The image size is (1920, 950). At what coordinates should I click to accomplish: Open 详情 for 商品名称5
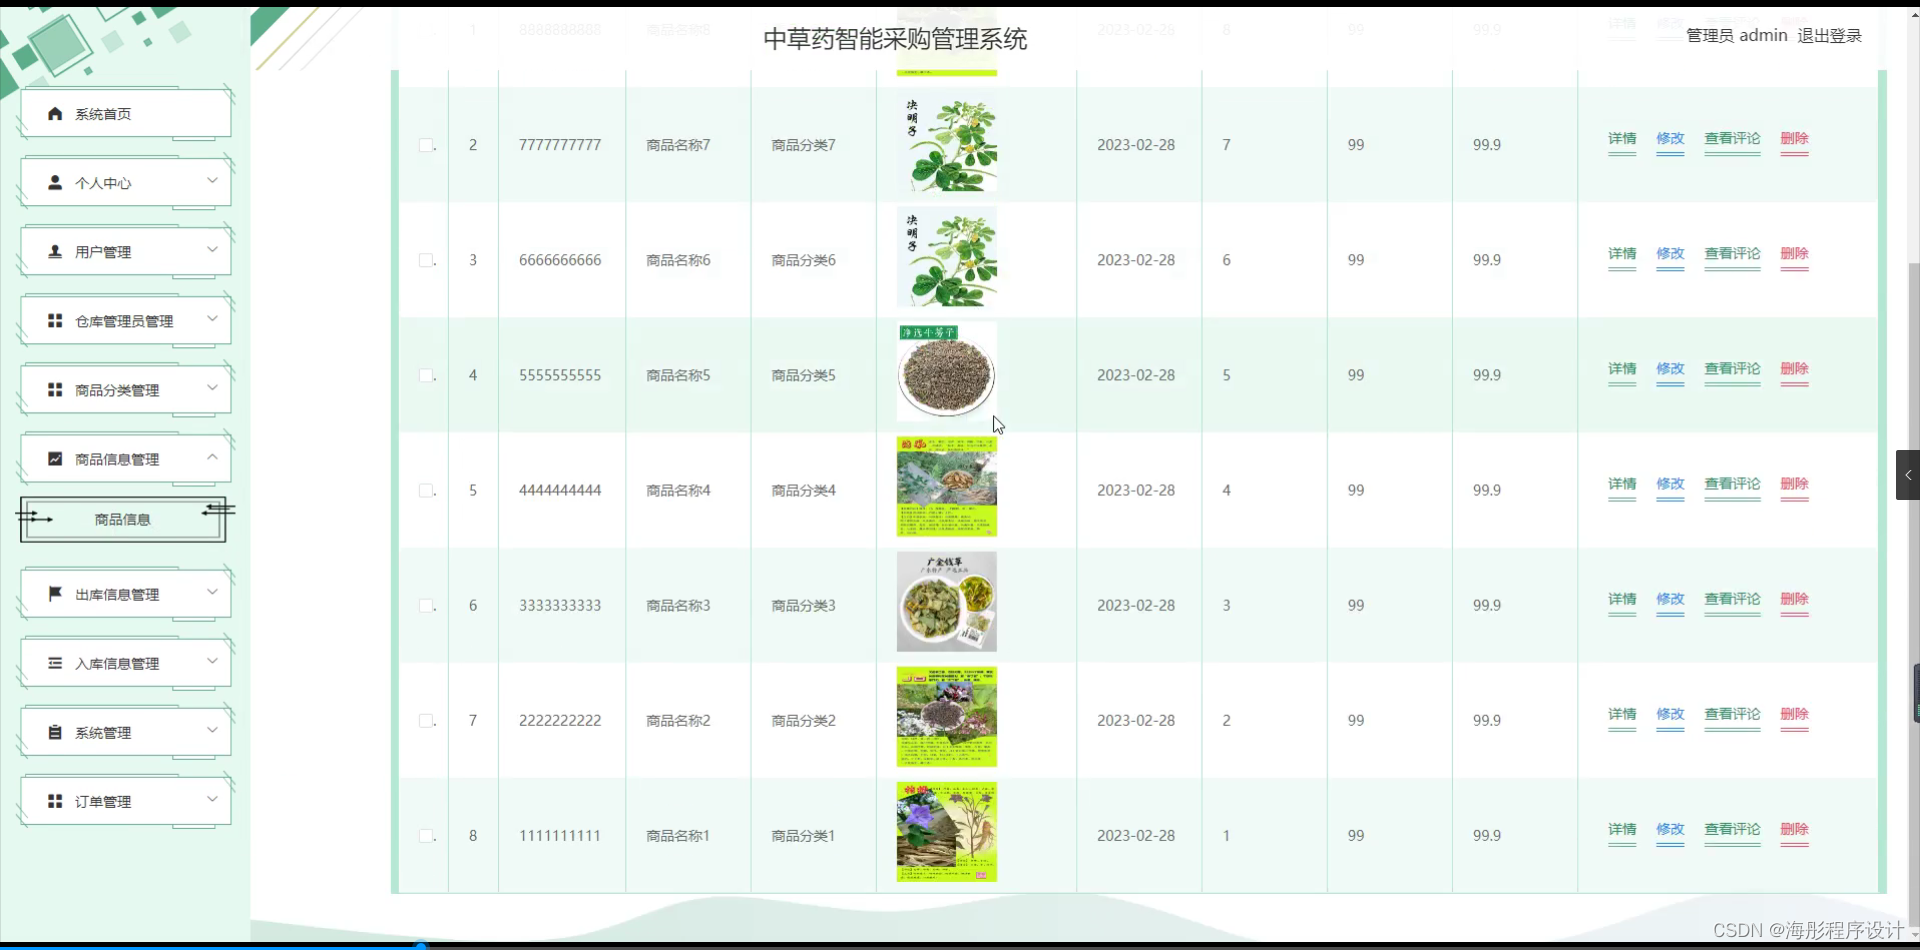[x=1622, y=370]
